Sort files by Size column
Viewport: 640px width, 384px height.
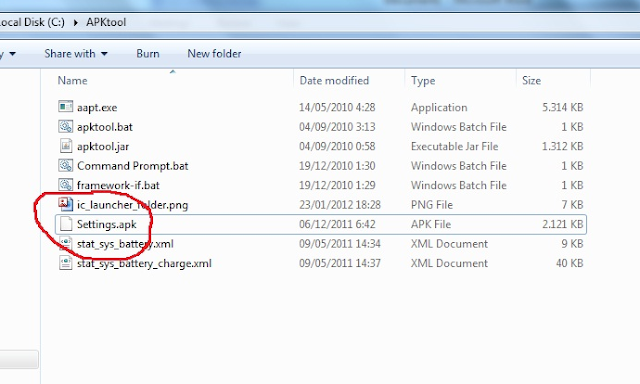531,80
